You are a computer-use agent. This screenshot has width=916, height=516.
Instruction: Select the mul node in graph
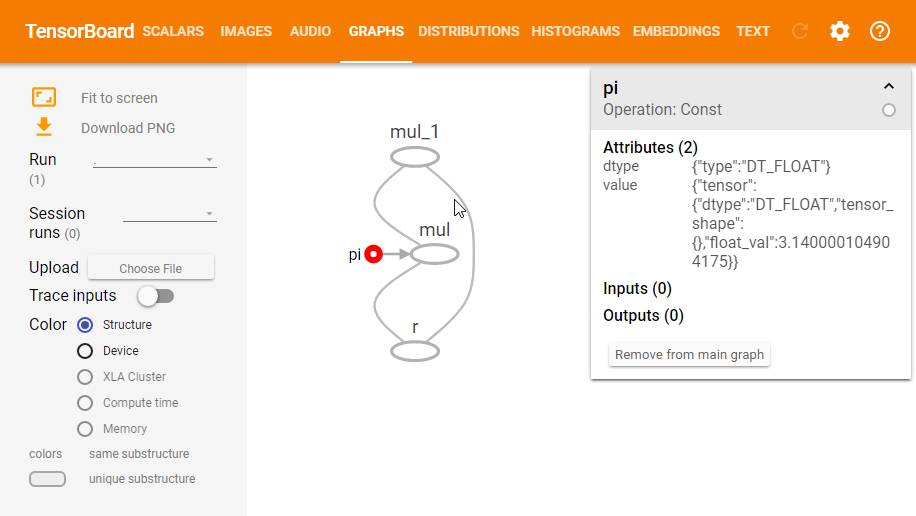click(x=434, y=254)
